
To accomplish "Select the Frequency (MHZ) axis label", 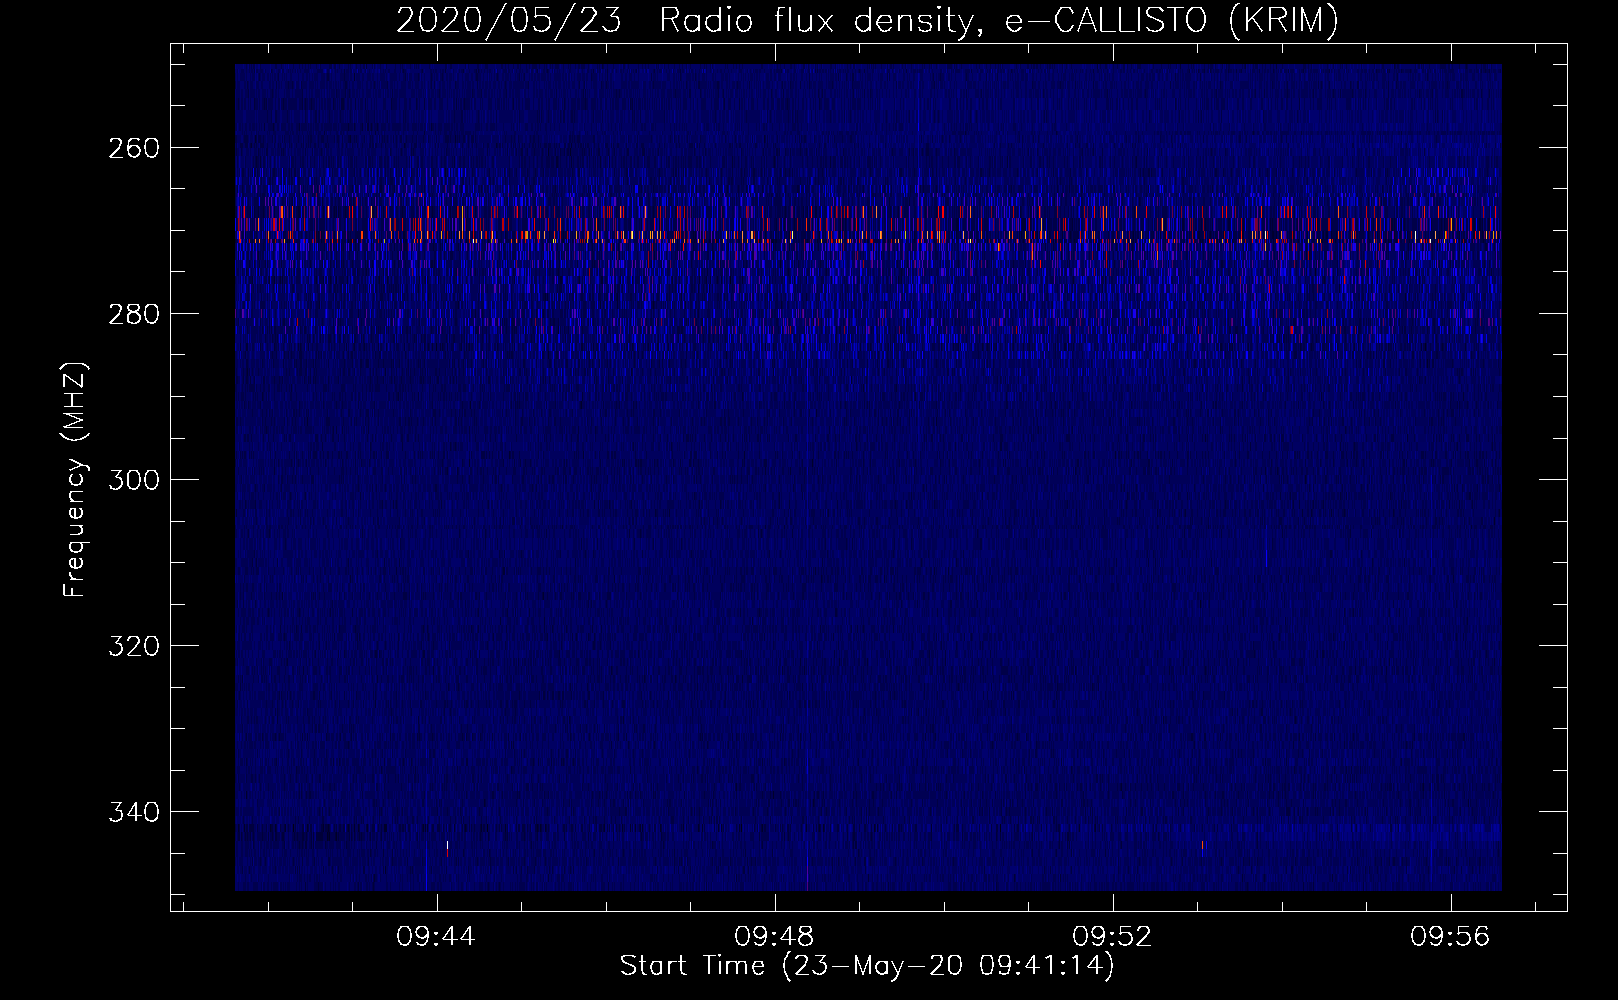I will pos(75,480).
